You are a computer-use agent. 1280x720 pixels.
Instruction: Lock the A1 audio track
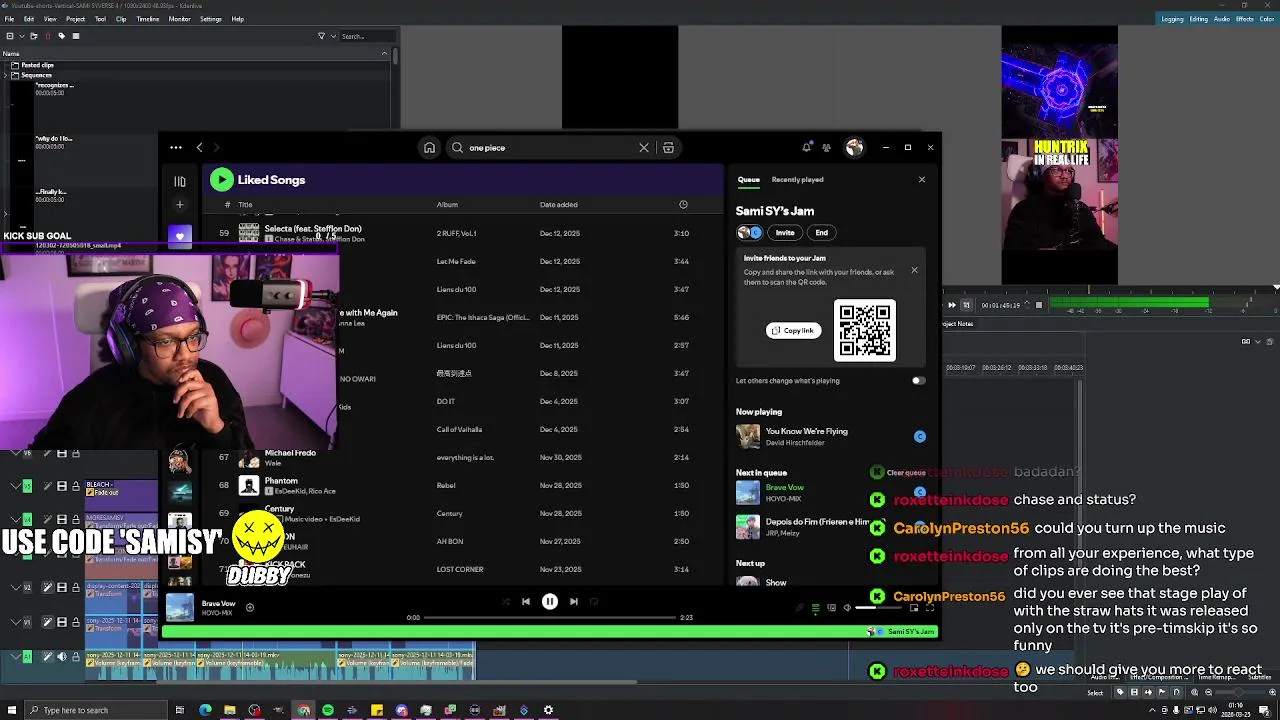(x=76, y=657)
